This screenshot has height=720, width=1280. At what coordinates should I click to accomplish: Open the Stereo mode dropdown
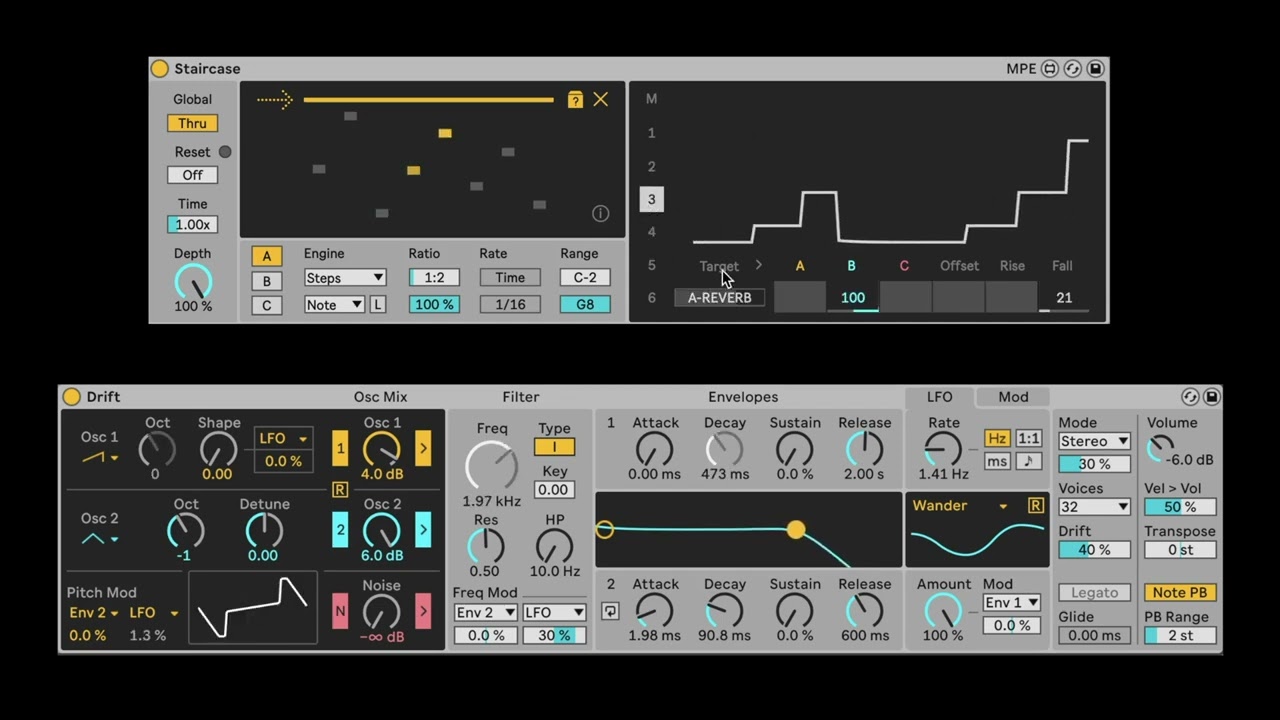tap(1094, 441)
